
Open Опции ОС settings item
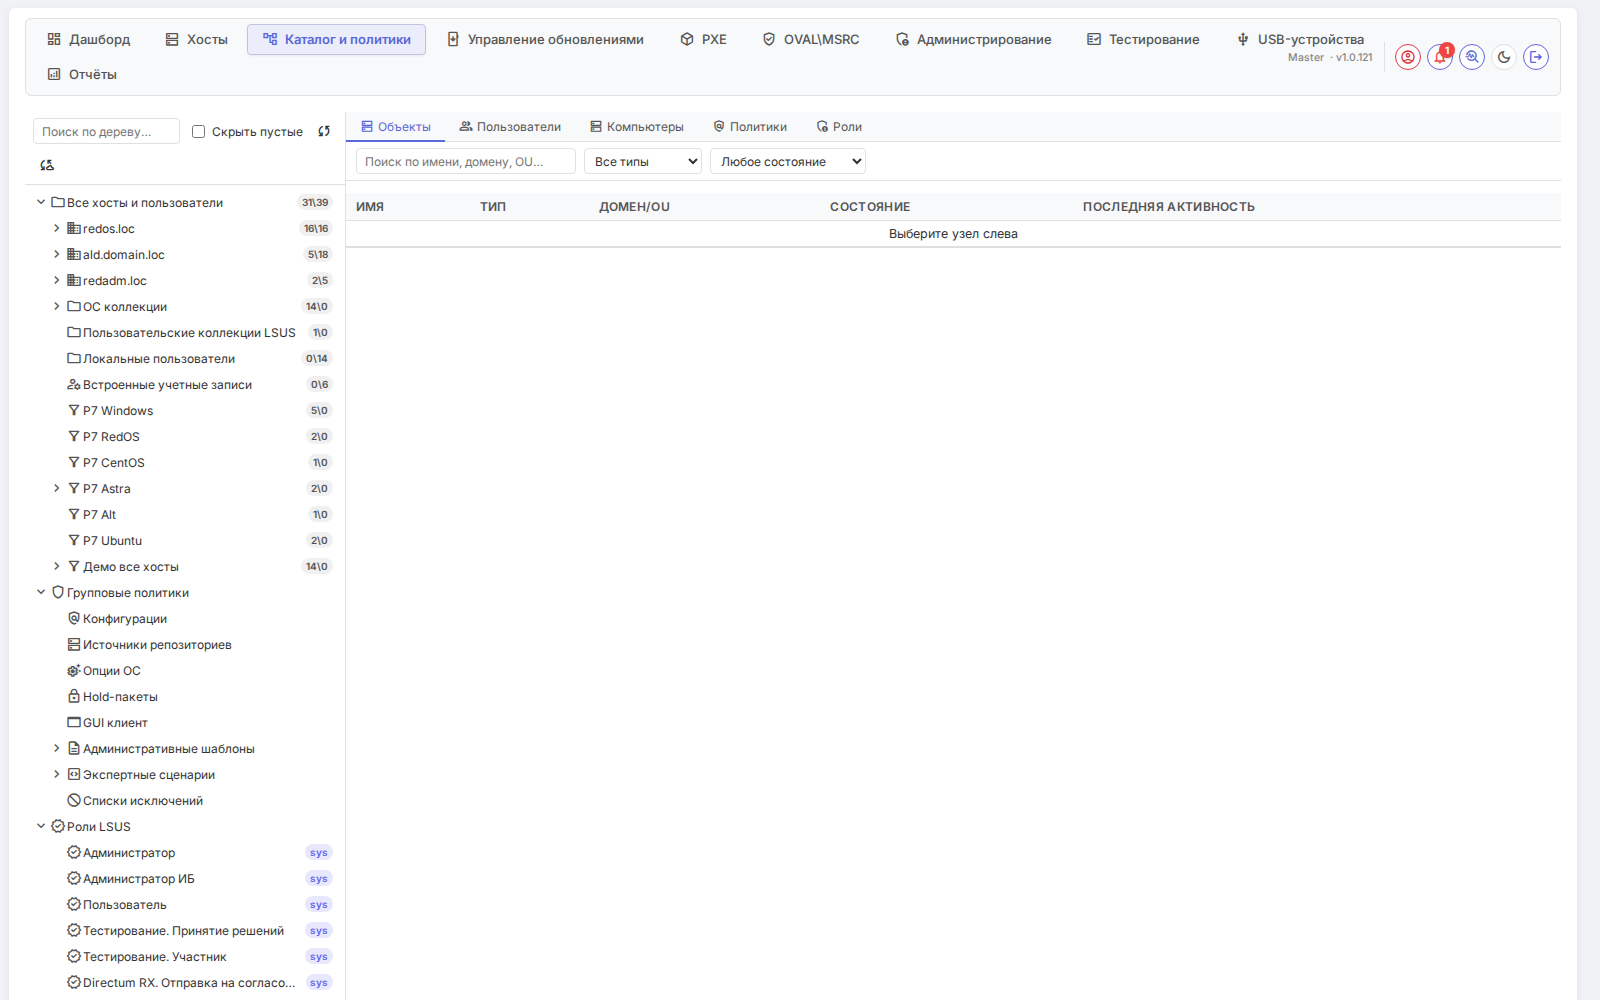pos(111,671)
